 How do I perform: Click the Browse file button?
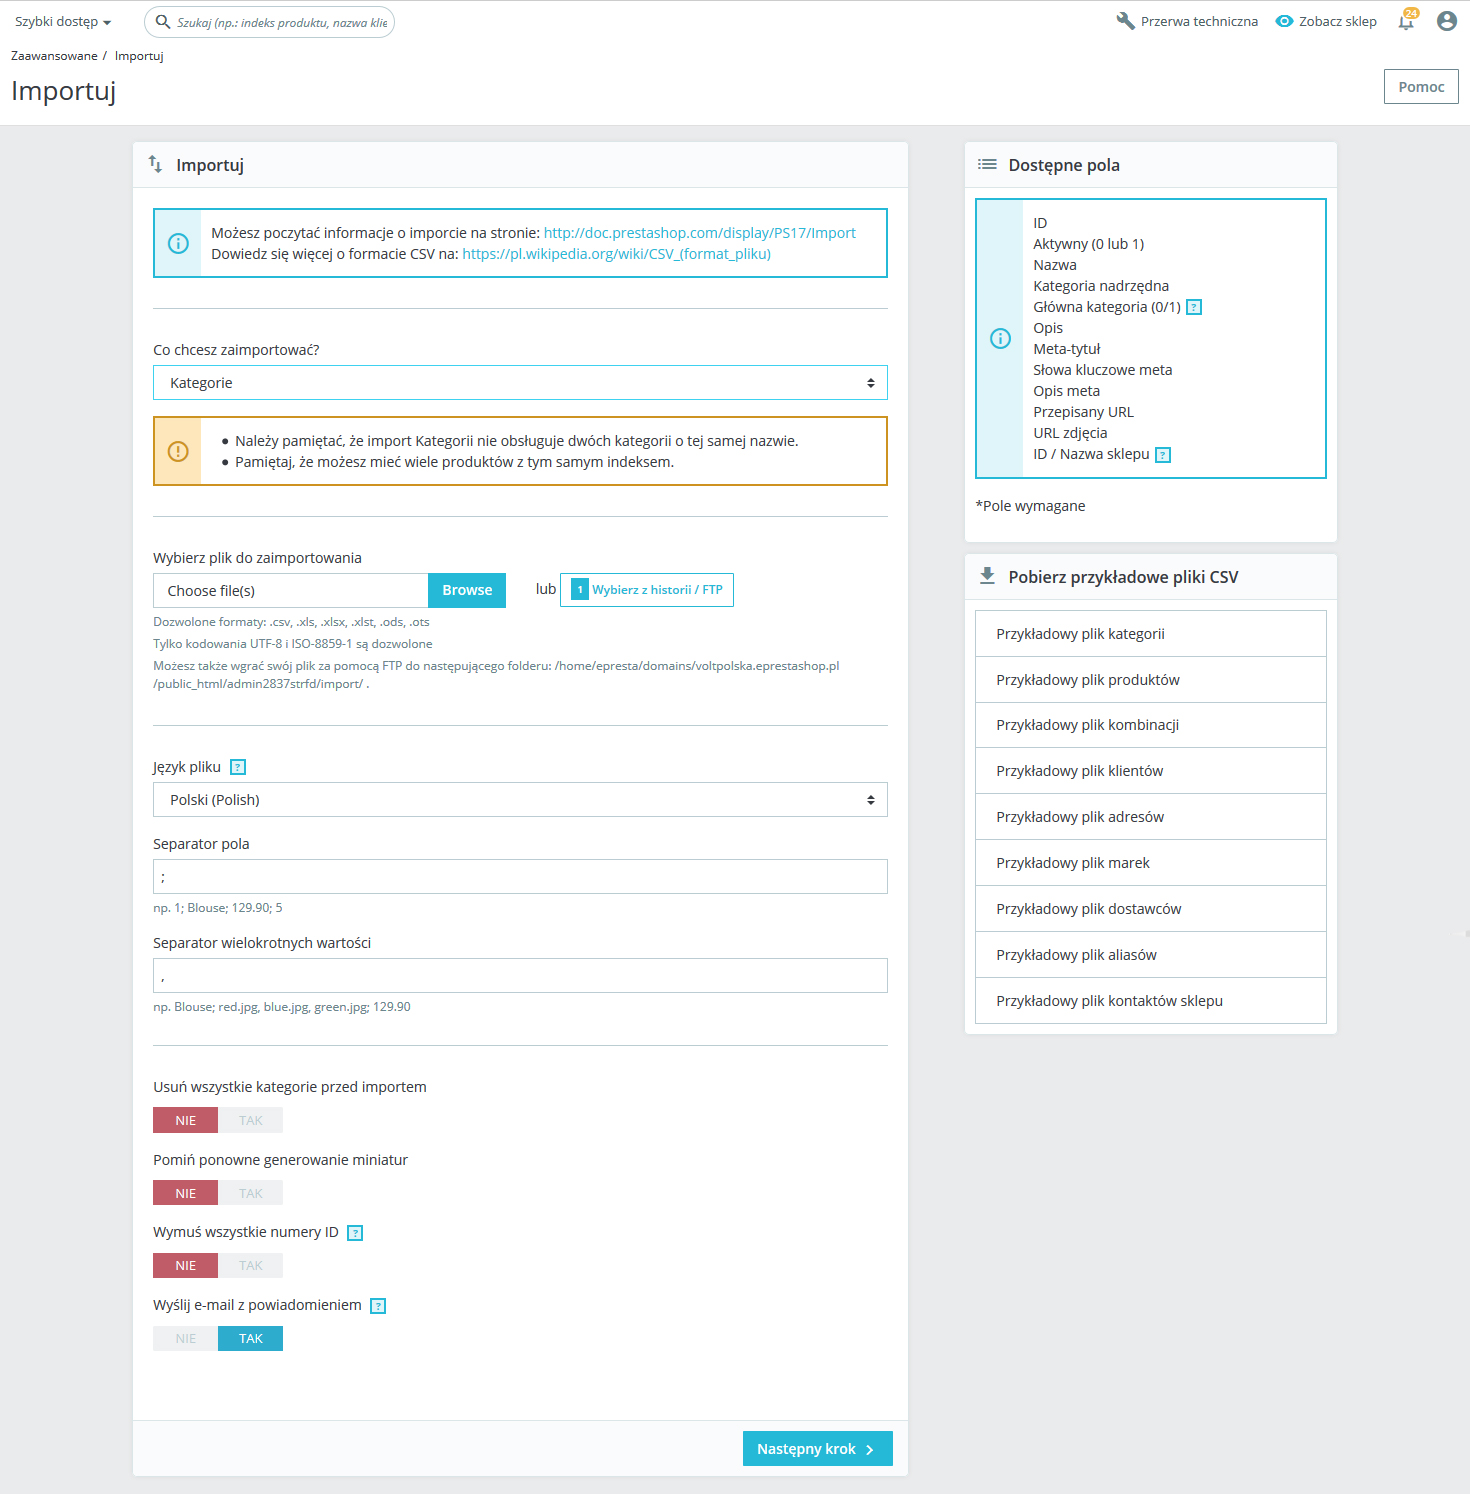pos(467,590)
